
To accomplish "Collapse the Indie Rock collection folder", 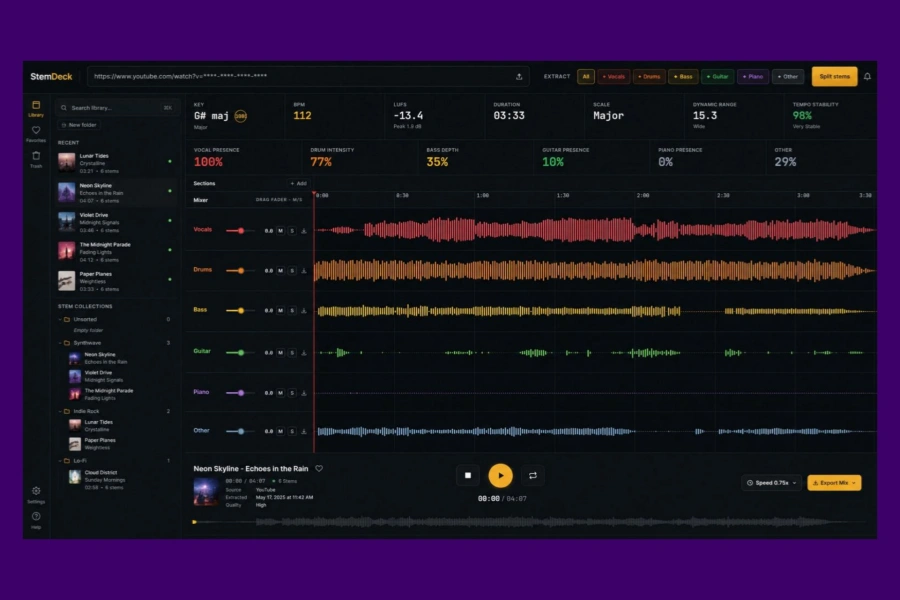I will pyautogui.click(x=60, y=411).
